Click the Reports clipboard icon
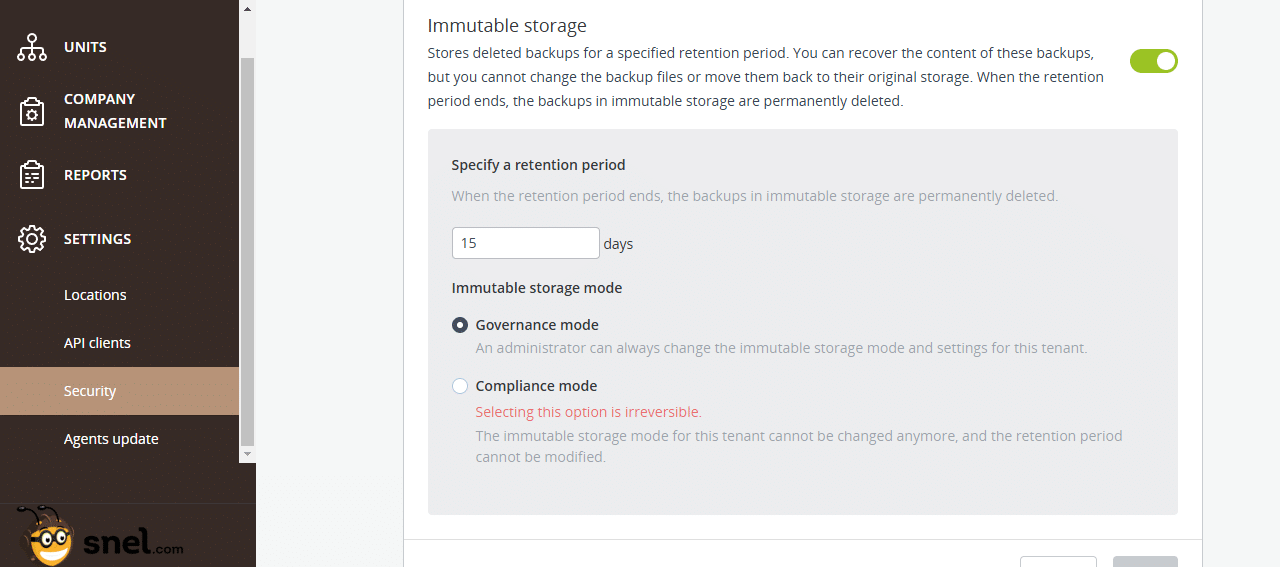Screen dimensions: 1280x567 [x=32, y=175]
